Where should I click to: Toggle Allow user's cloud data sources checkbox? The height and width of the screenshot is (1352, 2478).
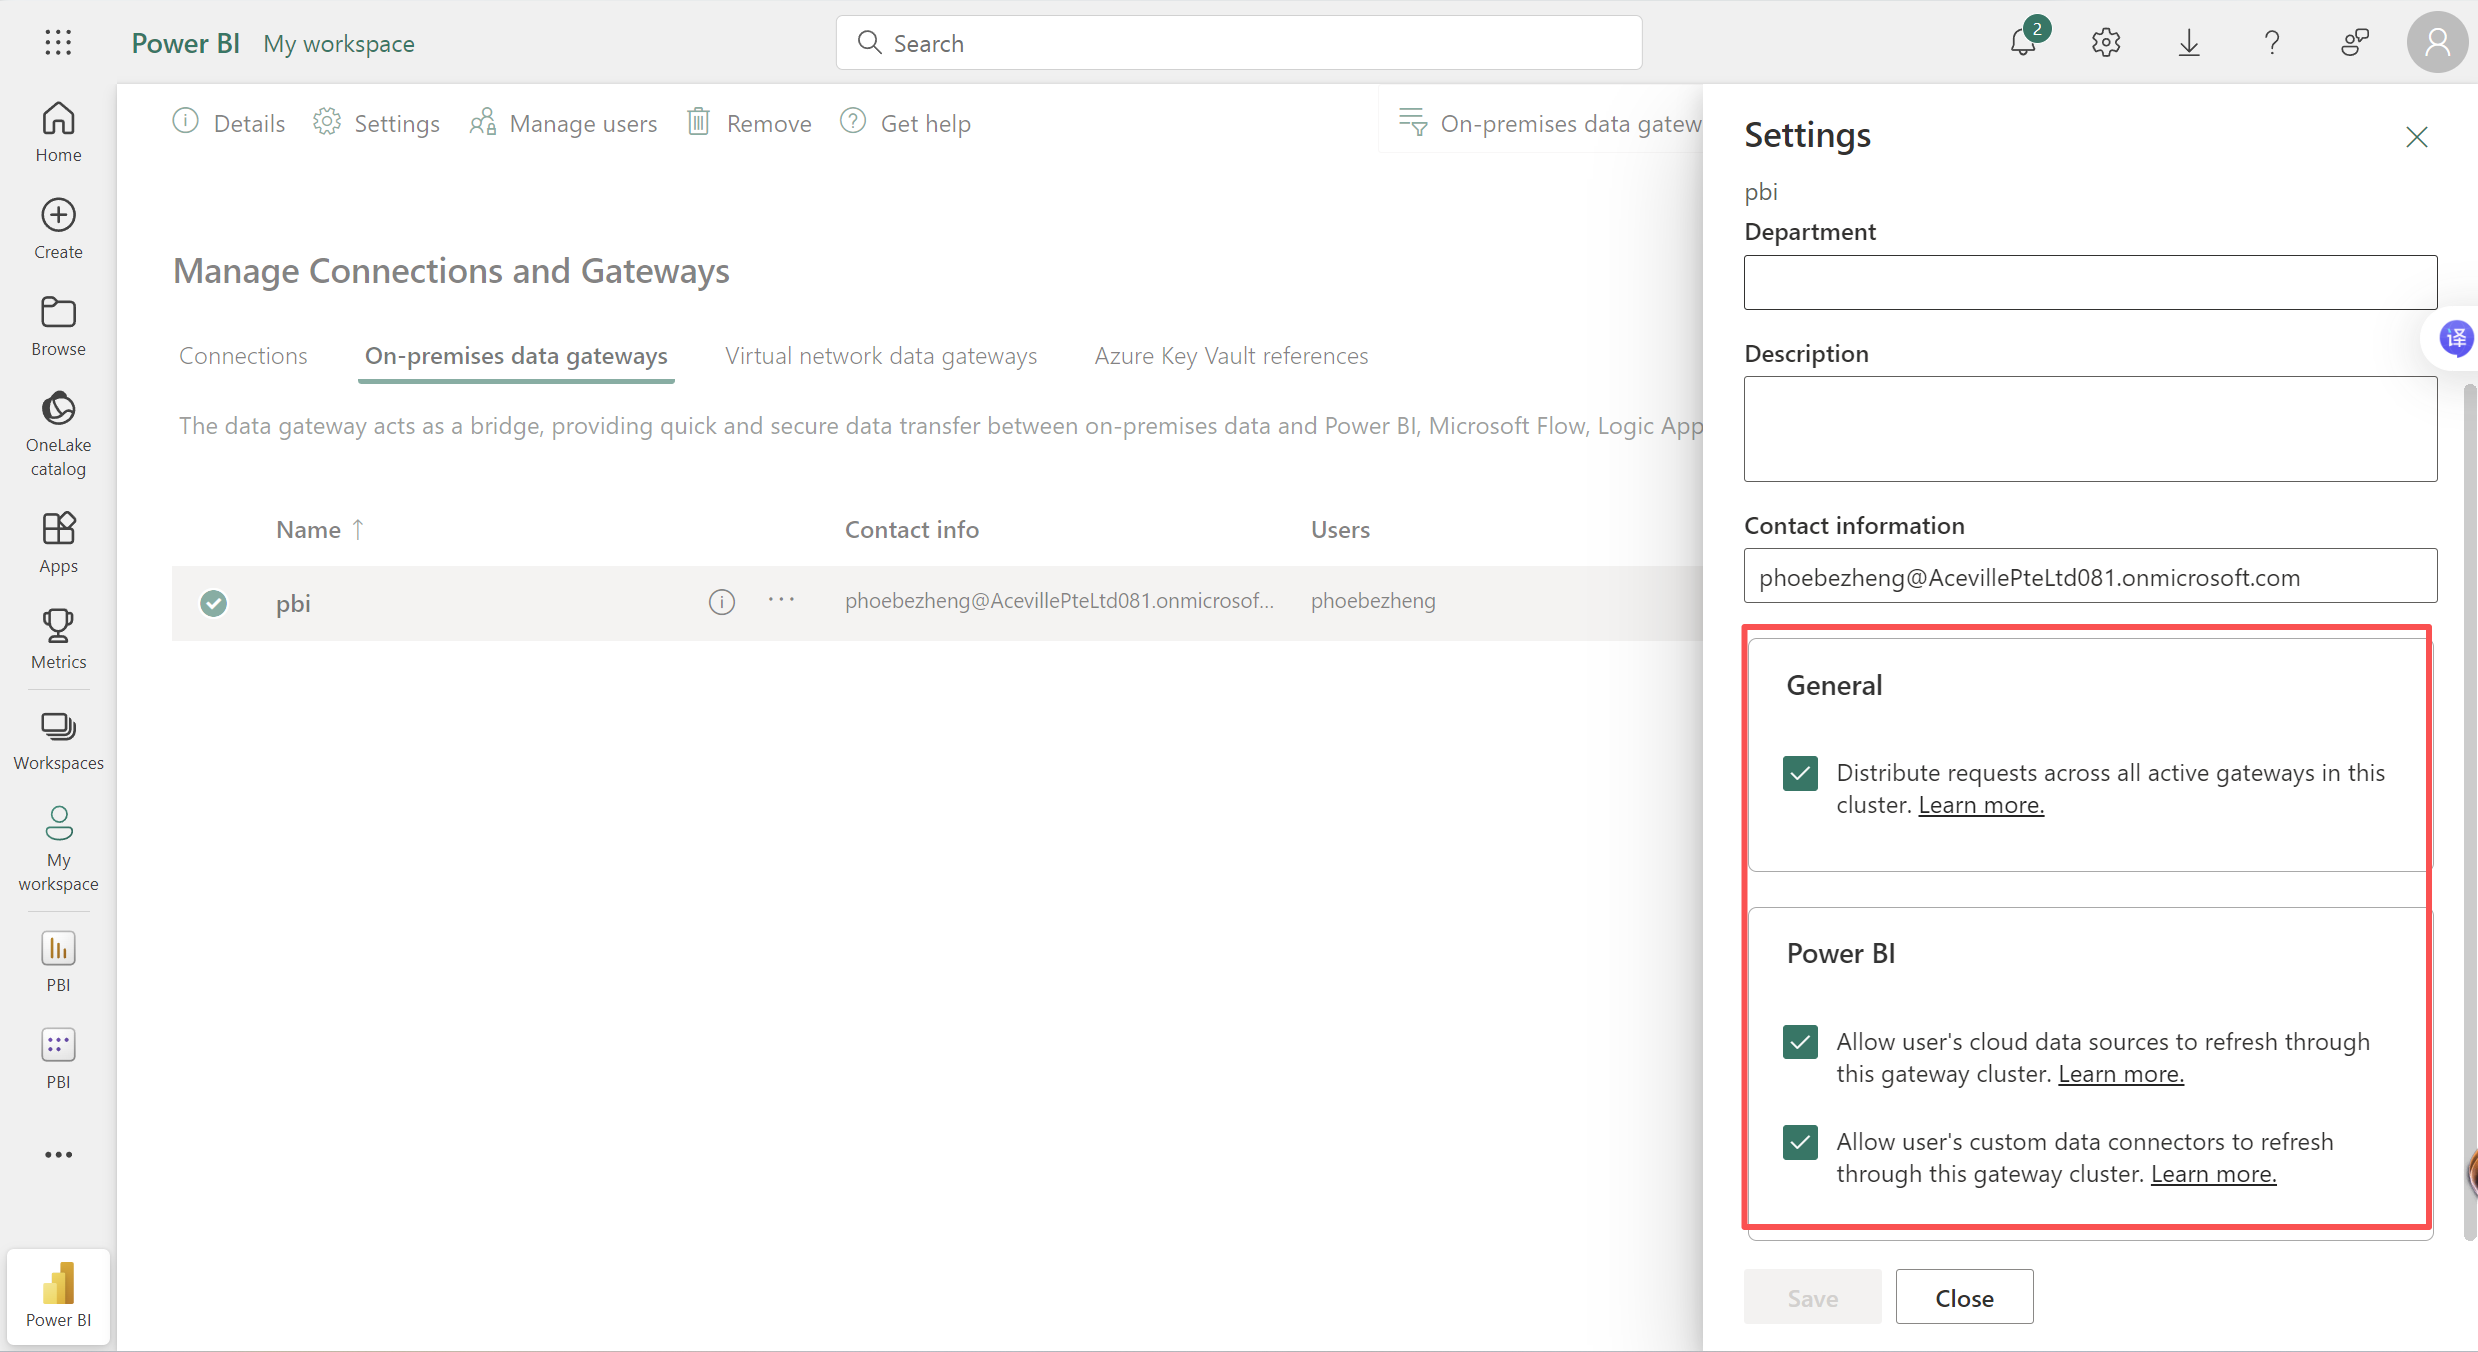(1800, 1042)
